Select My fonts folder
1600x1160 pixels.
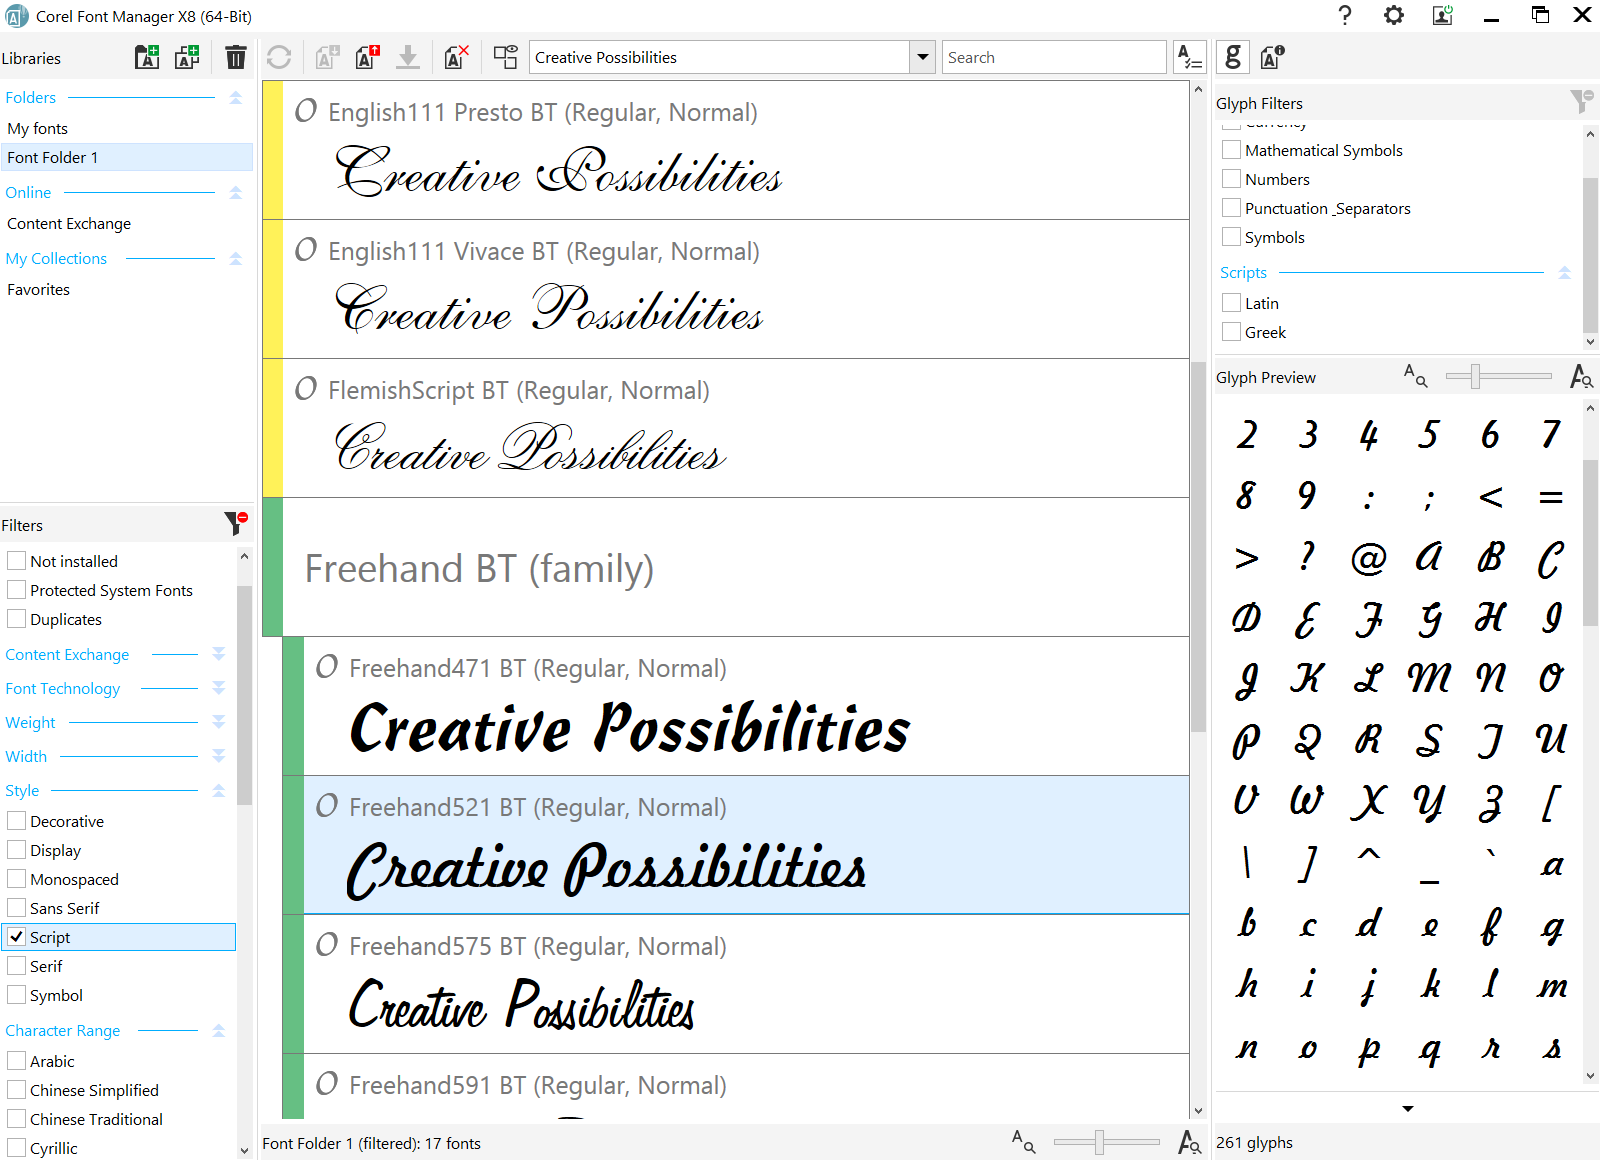(126, 128)
